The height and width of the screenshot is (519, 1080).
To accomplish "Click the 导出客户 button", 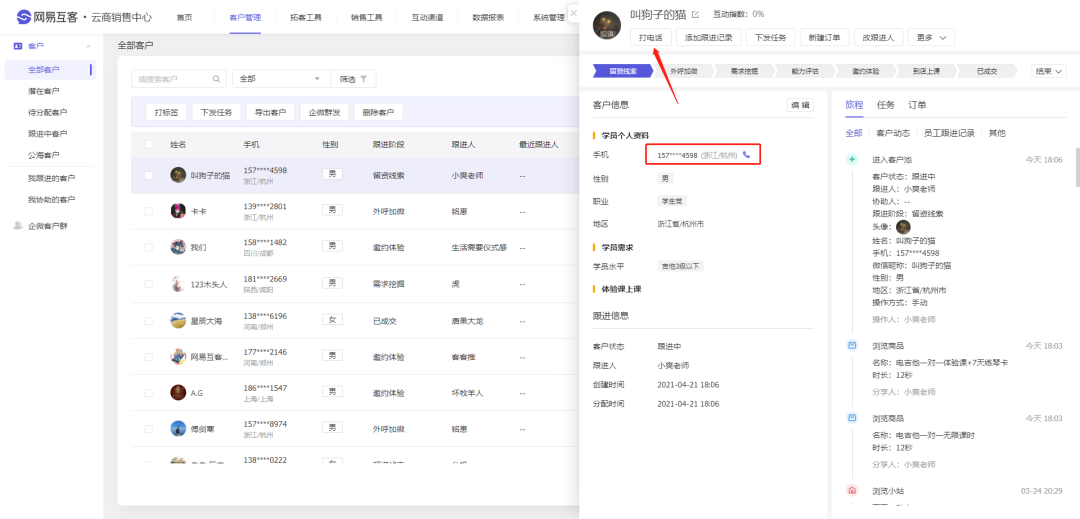I will coord(269,112).
